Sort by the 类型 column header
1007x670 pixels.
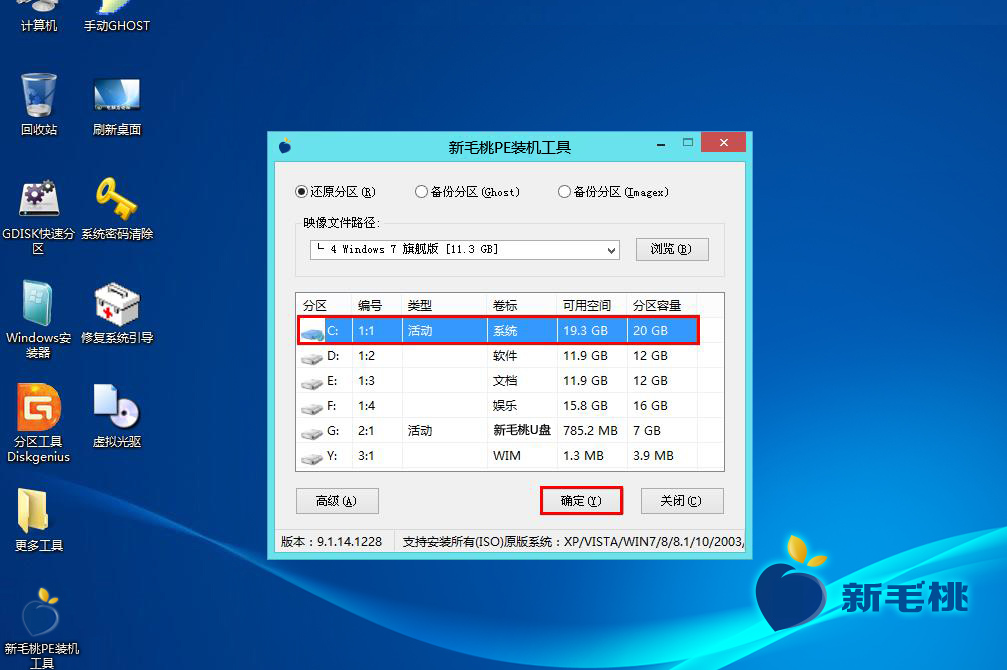coord(444,305)
